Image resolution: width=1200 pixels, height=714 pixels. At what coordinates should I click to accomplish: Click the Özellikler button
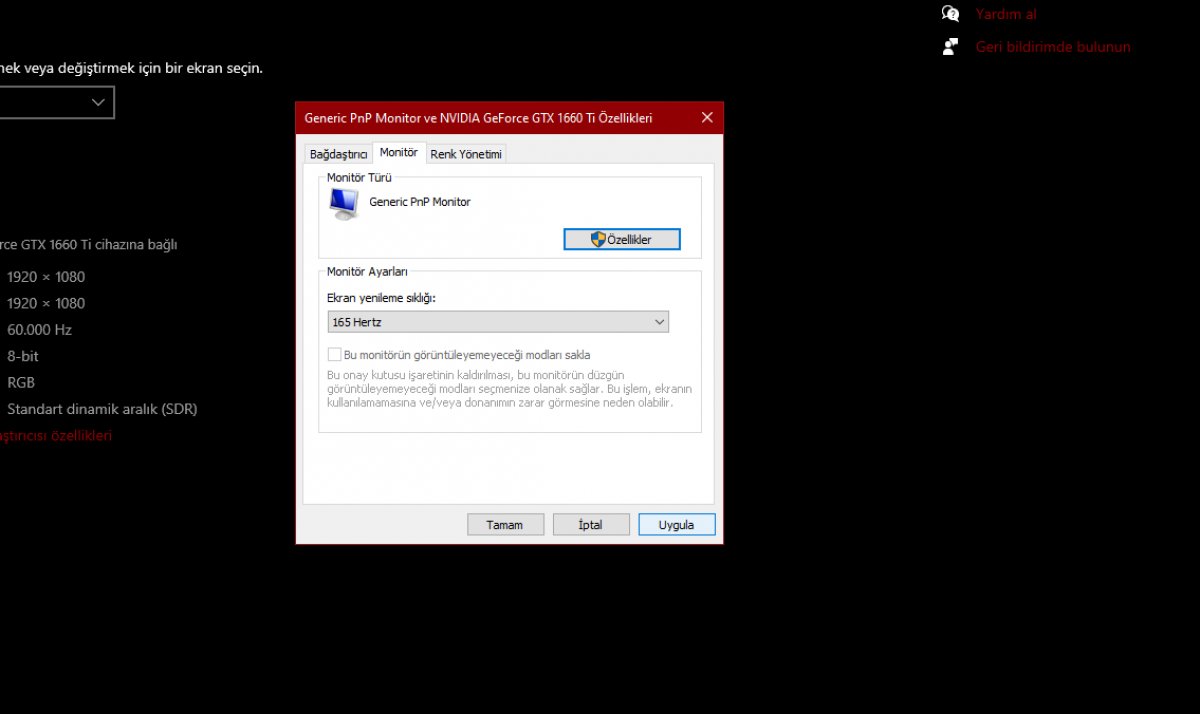(622, 239)
